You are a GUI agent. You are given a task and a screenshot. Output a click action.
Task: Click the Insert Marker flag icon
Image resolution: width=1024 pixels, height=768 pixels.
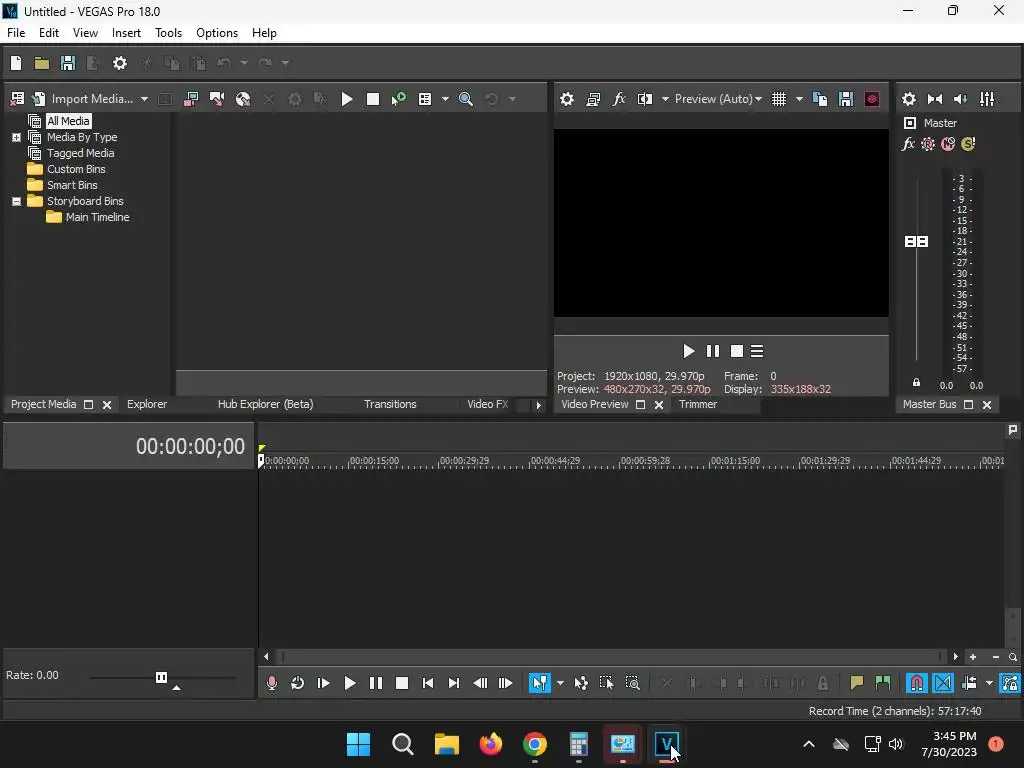pyautogui.click(x=856, y=683)
